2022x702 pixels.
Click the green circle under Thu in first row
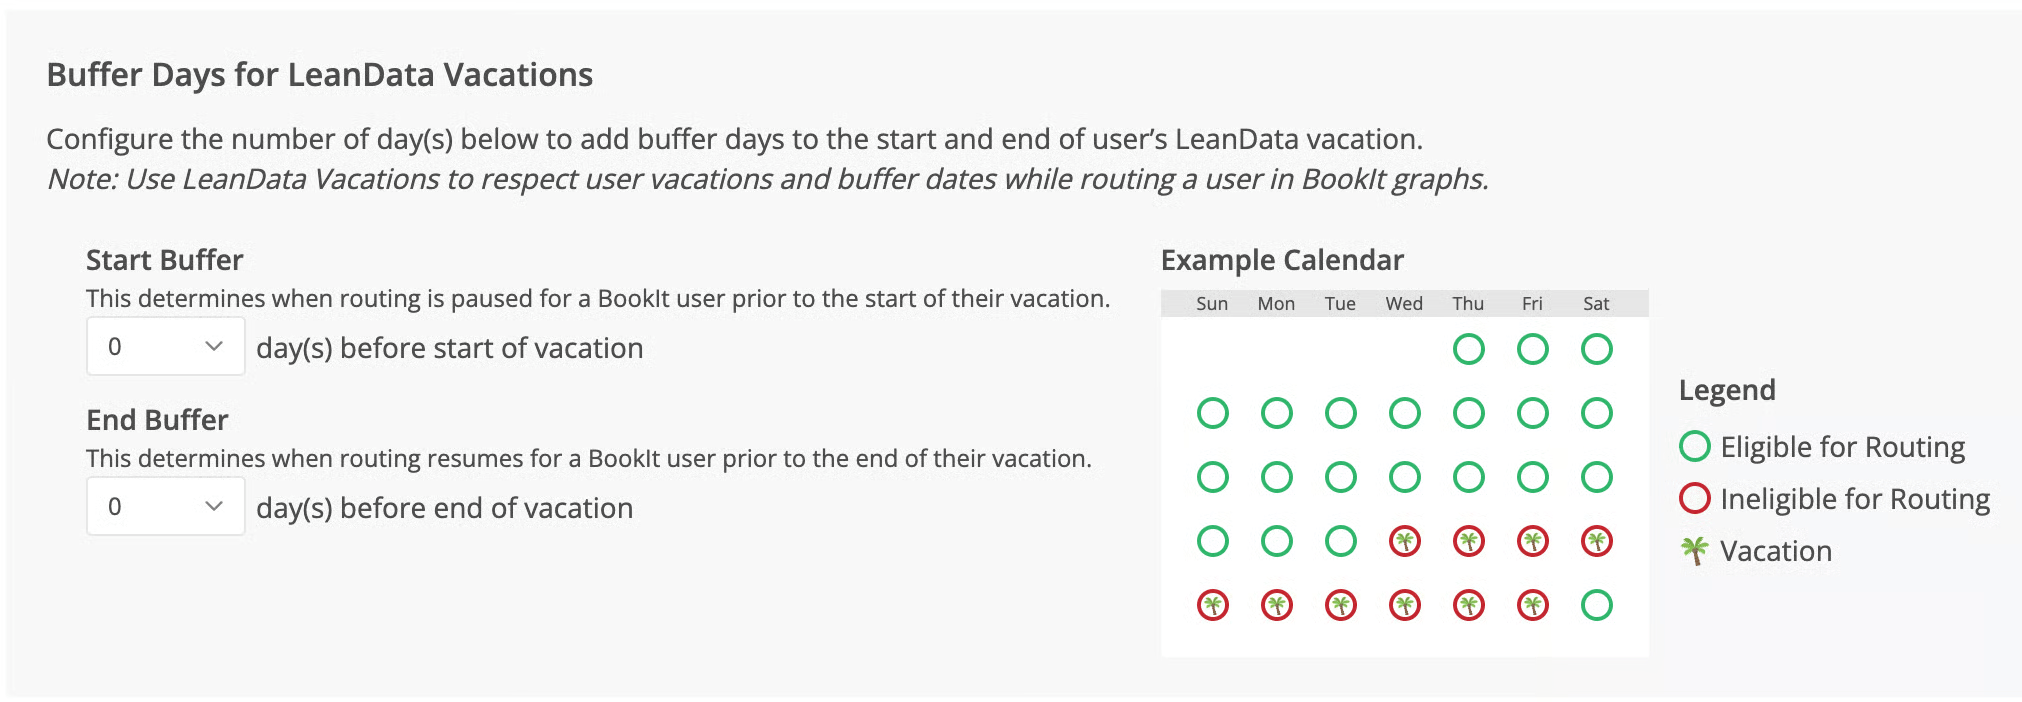tap(1468, 349)
